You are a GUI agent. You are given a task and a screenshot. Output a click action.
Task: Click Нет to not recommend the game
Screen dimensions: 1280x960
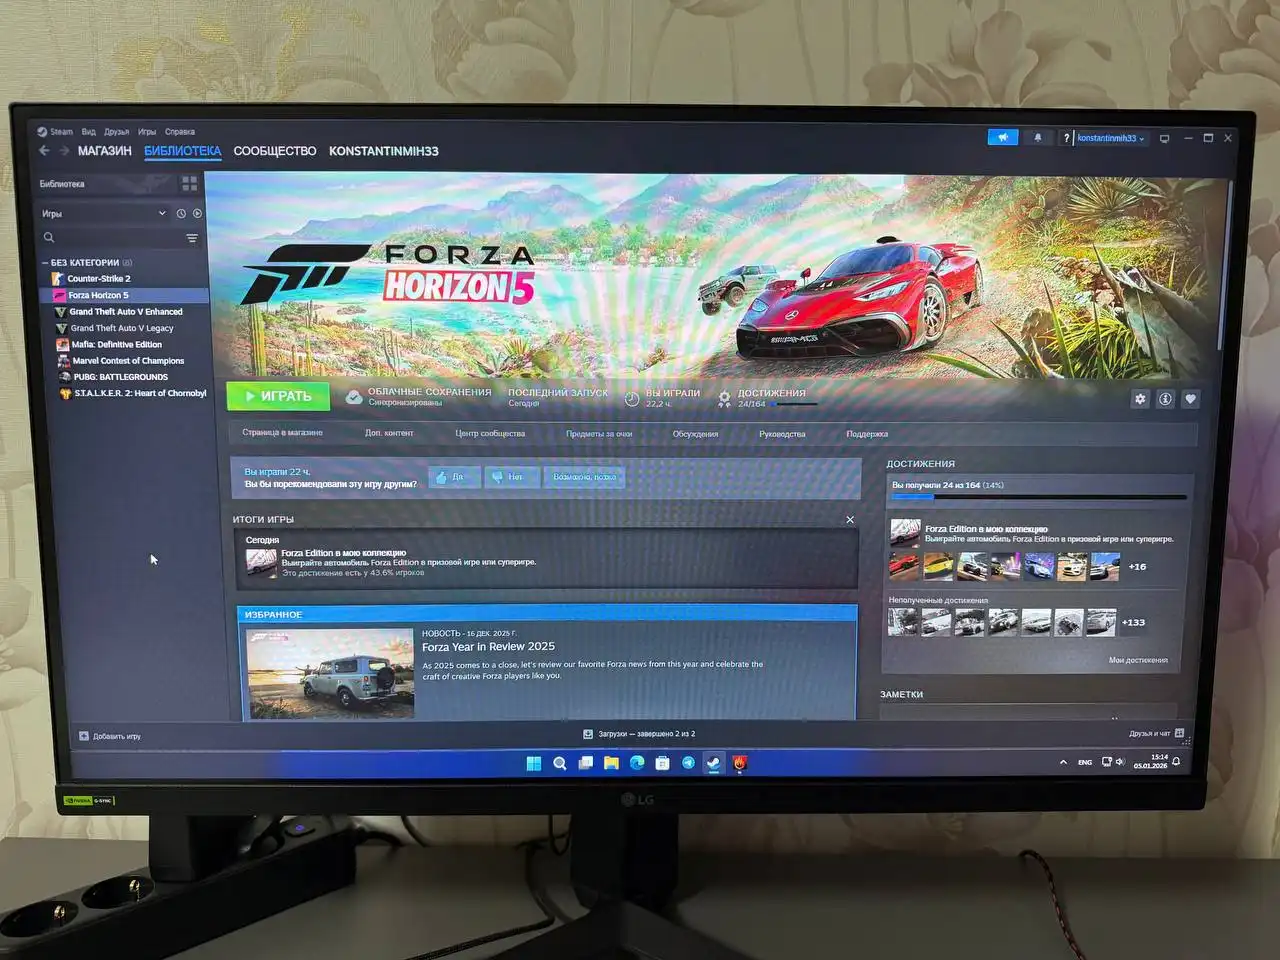point(511,477)
